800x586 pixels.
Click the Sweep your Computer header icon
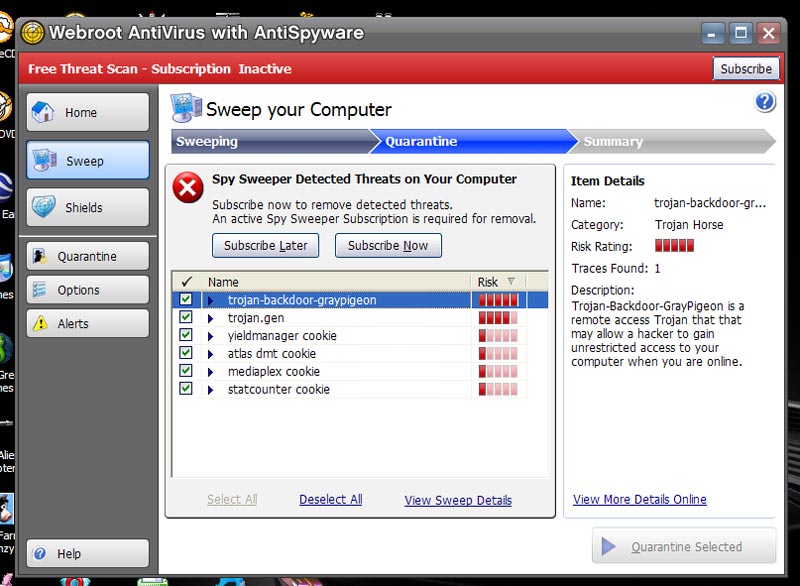pos(186,108)
